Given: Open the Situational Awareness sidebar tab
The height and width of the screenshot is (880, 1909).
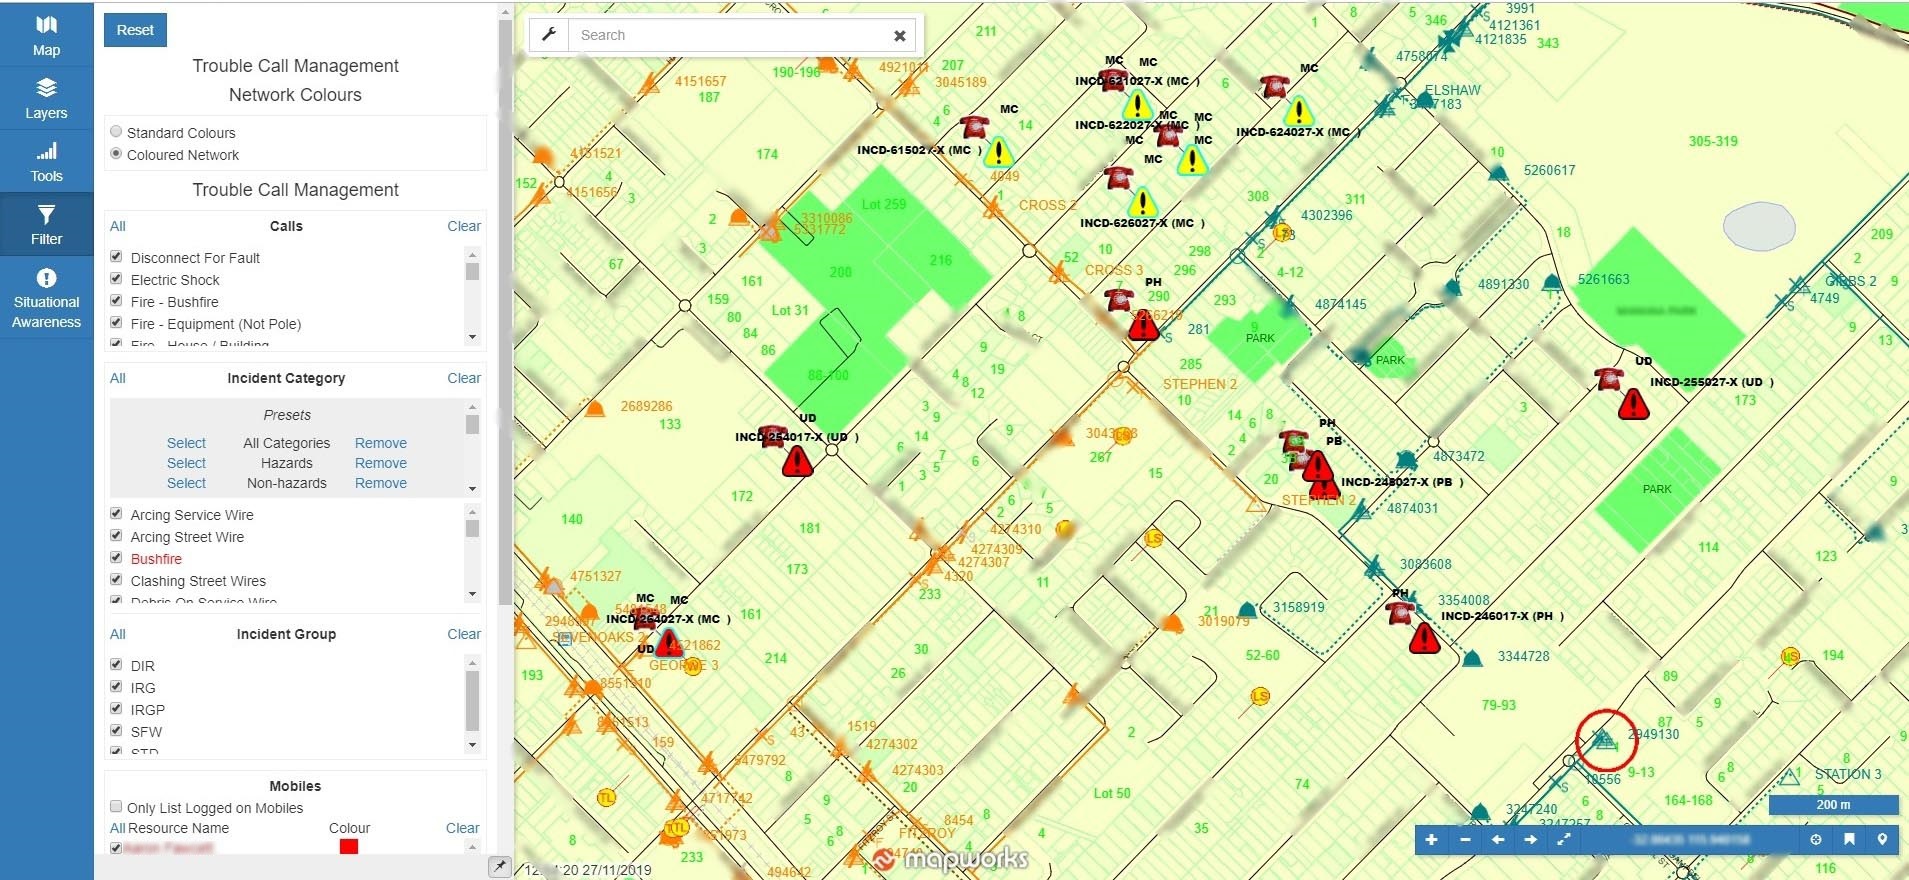Looking at the screenshot, I should click(47, 297).
